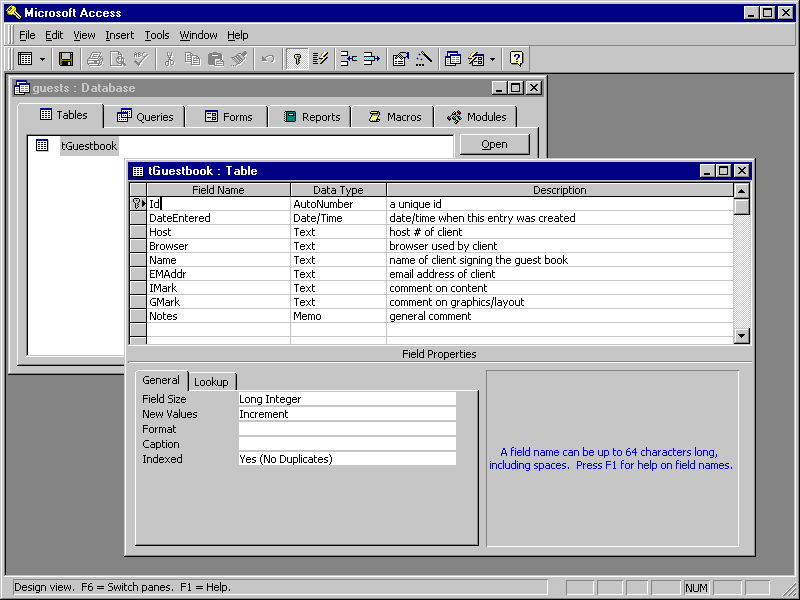This screenshot has width=800, height=600.
Task: Click the Insert Rows toolbar icon
Action: (x=348, y=59)
